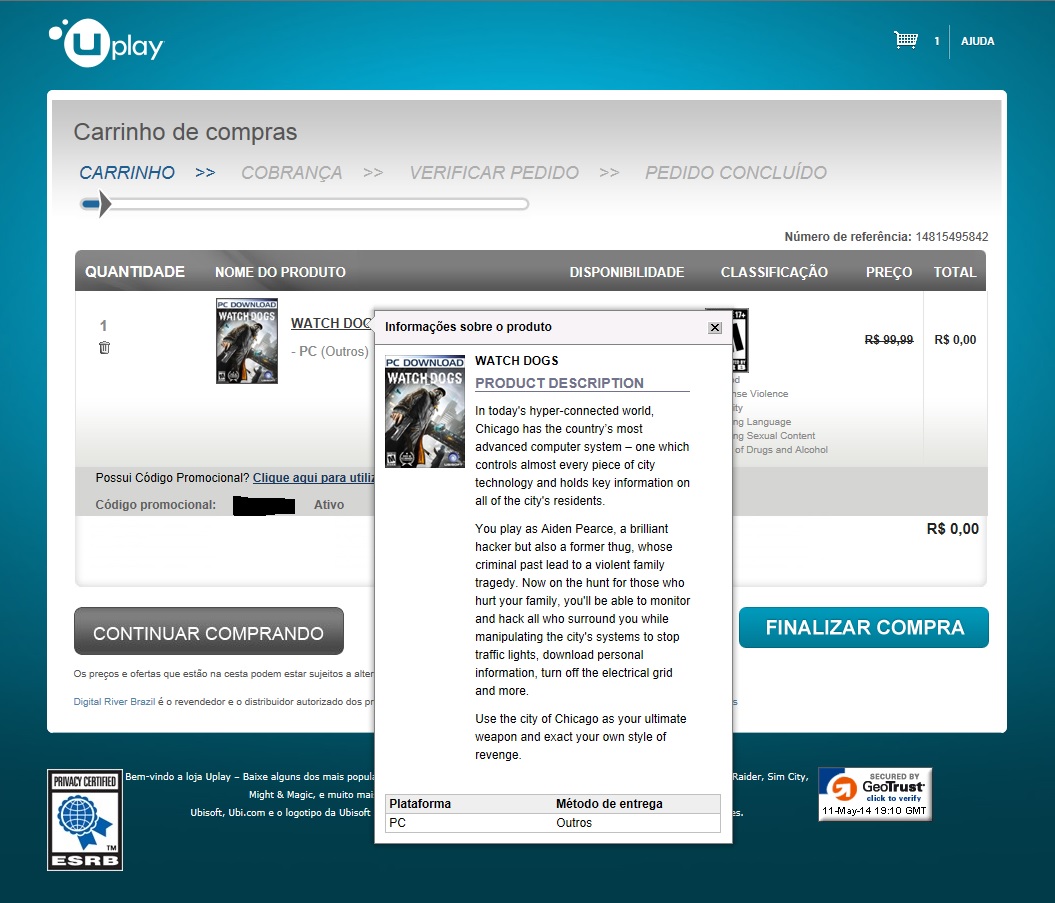Close the product information popup
1055x903 pixels.
click(x=715, y=327)
